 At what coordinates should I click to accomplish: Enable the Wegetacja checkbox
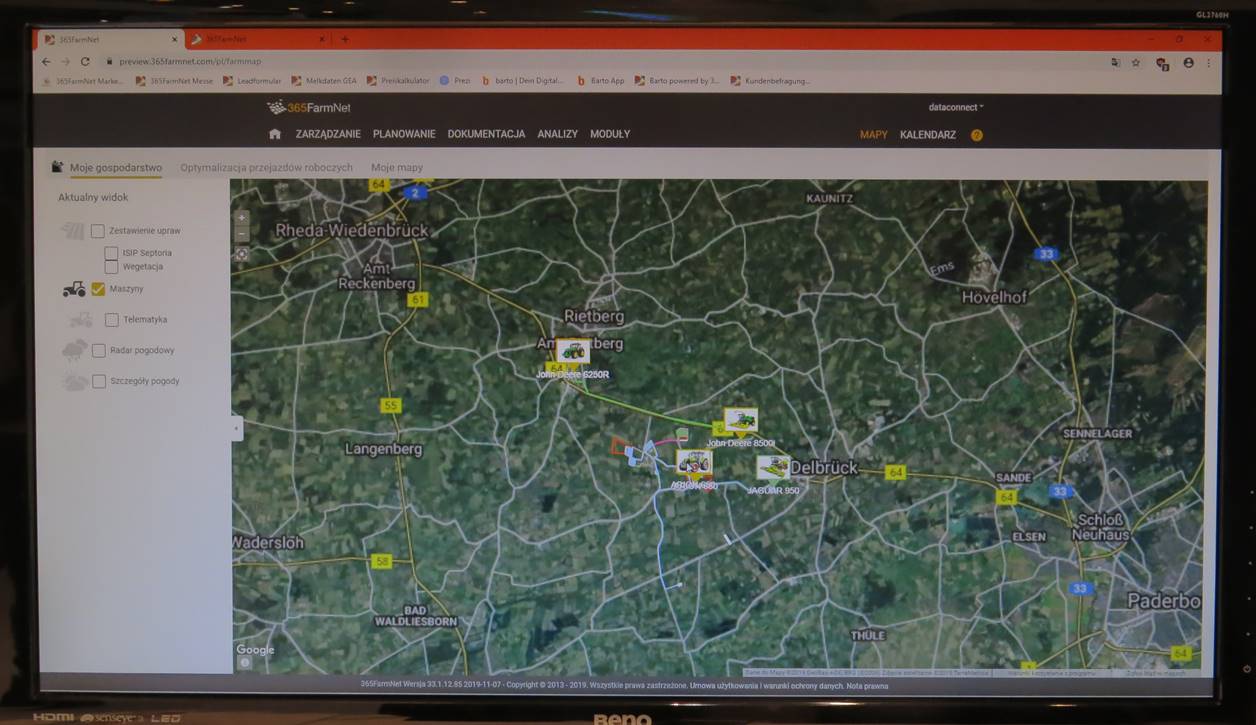pos(111,267)
